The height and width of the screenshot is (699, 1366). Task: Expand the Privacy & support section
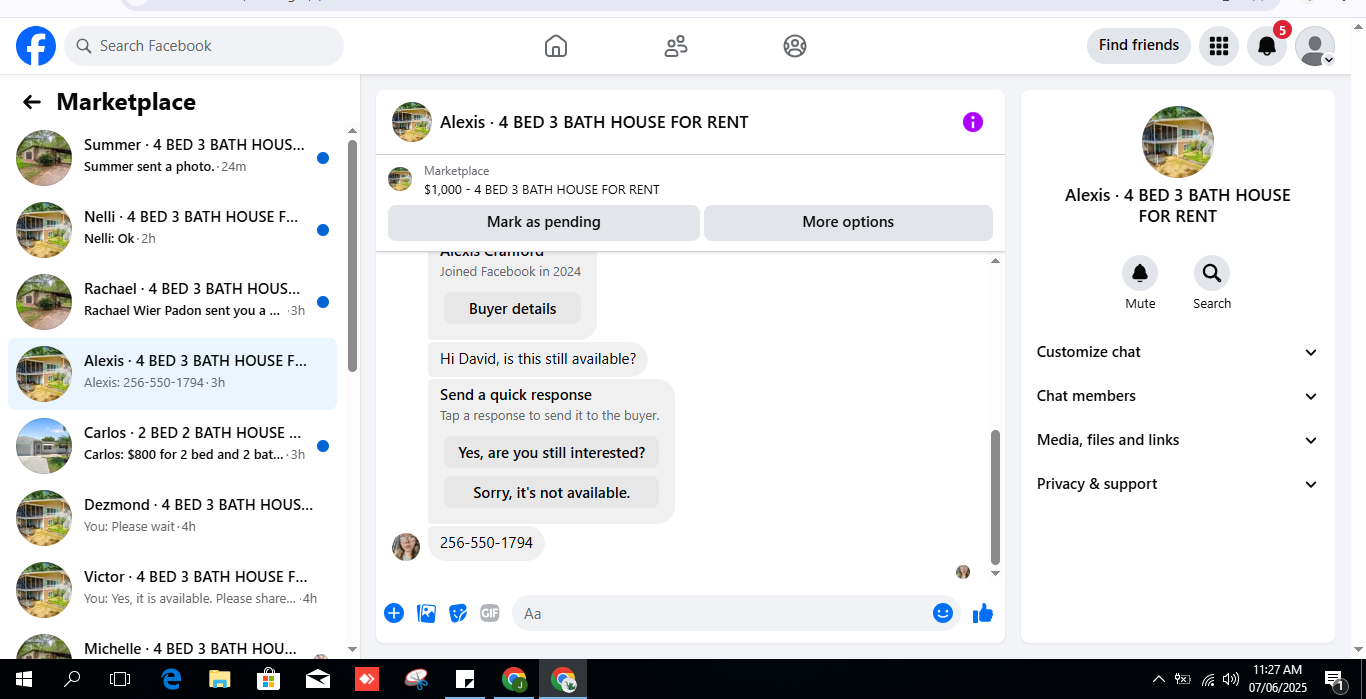click(1178, 484)
